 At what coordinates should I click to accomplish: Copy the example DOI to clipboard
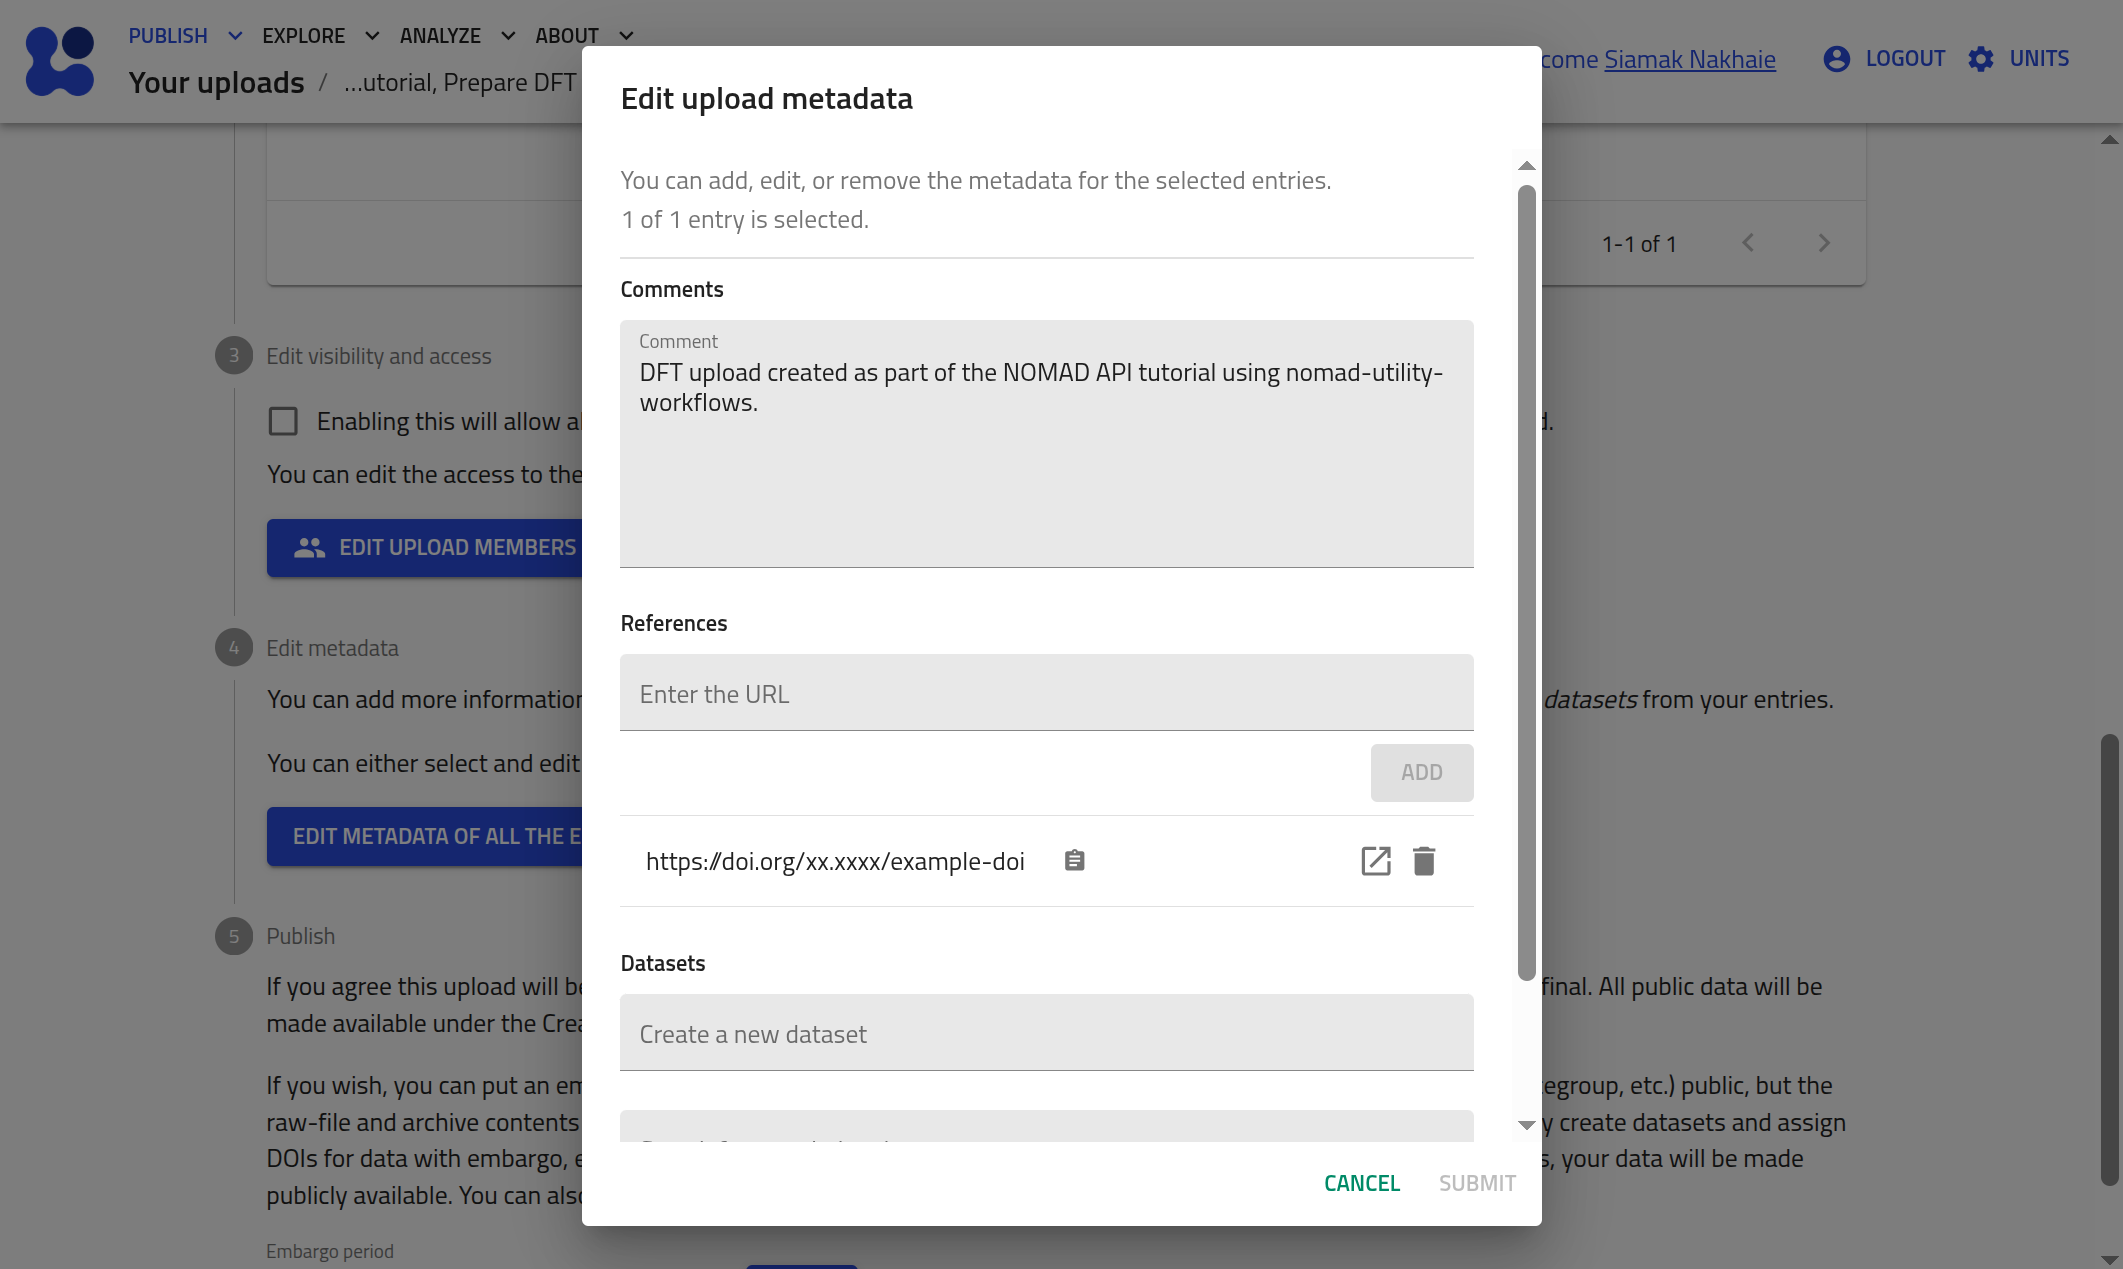1075,860
